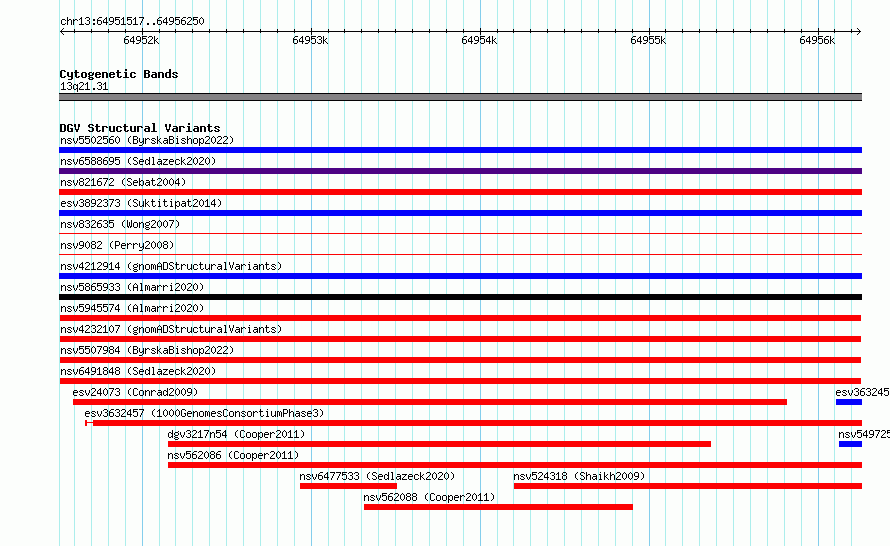Open dgv3217n54 (Cooper2011) label
Screen dimensions: 890x546
coord(236,434)
